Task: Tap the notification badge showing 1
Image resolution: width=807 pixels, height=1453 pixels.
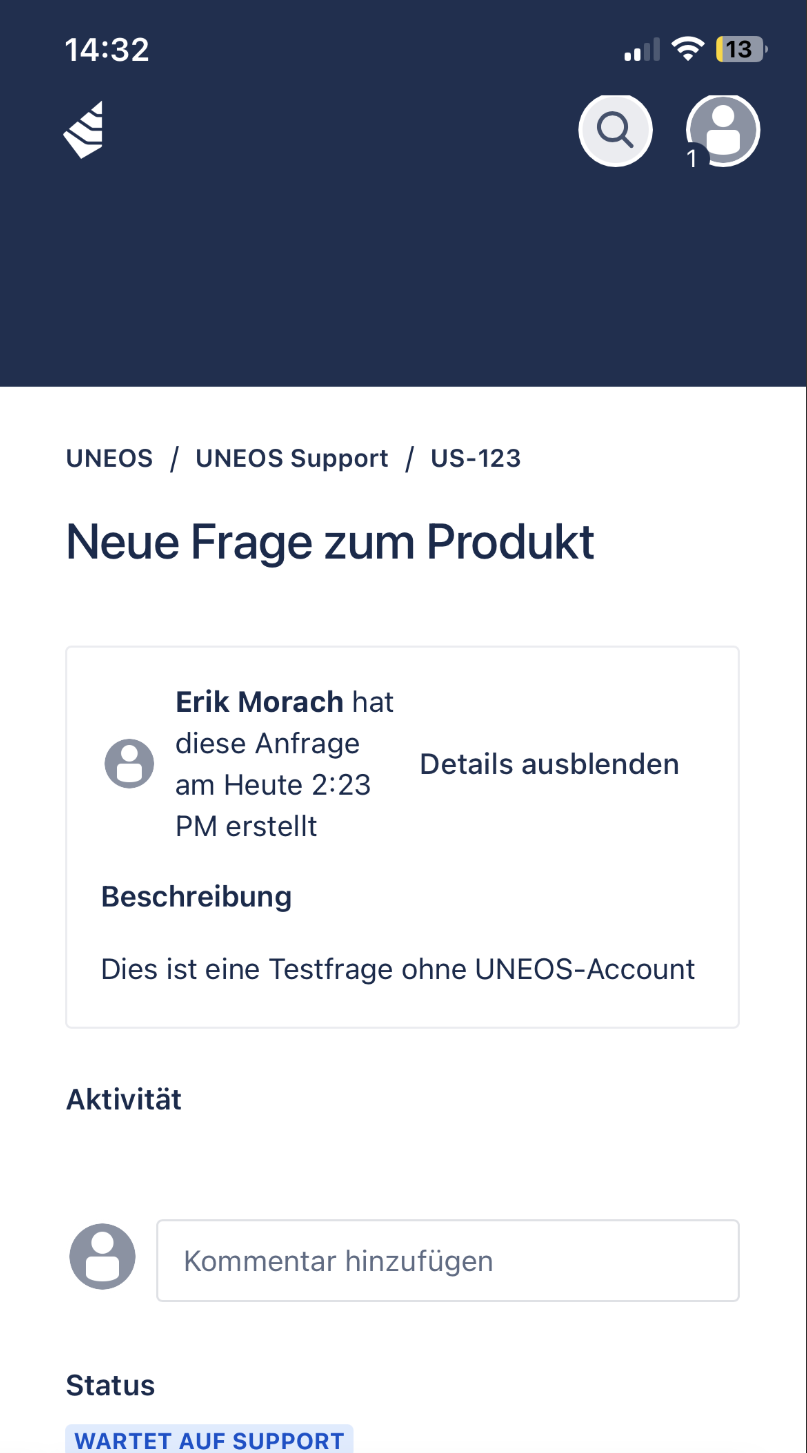Action: 691,158
